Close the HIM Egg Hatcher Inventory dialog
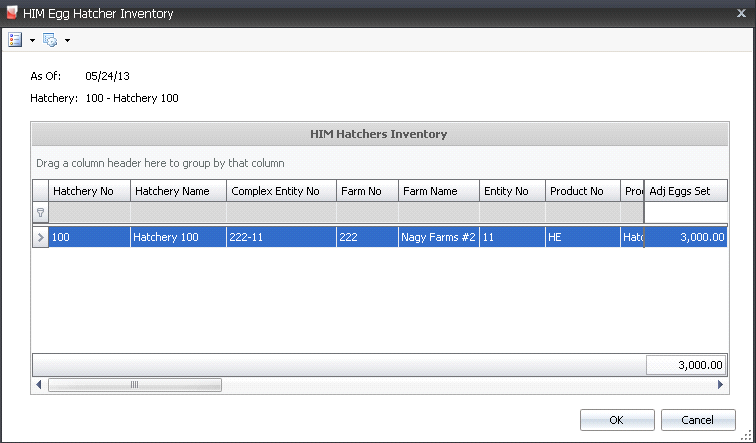Image resolution: width=756 pixels, height=443 pixels. click(741, 14)
